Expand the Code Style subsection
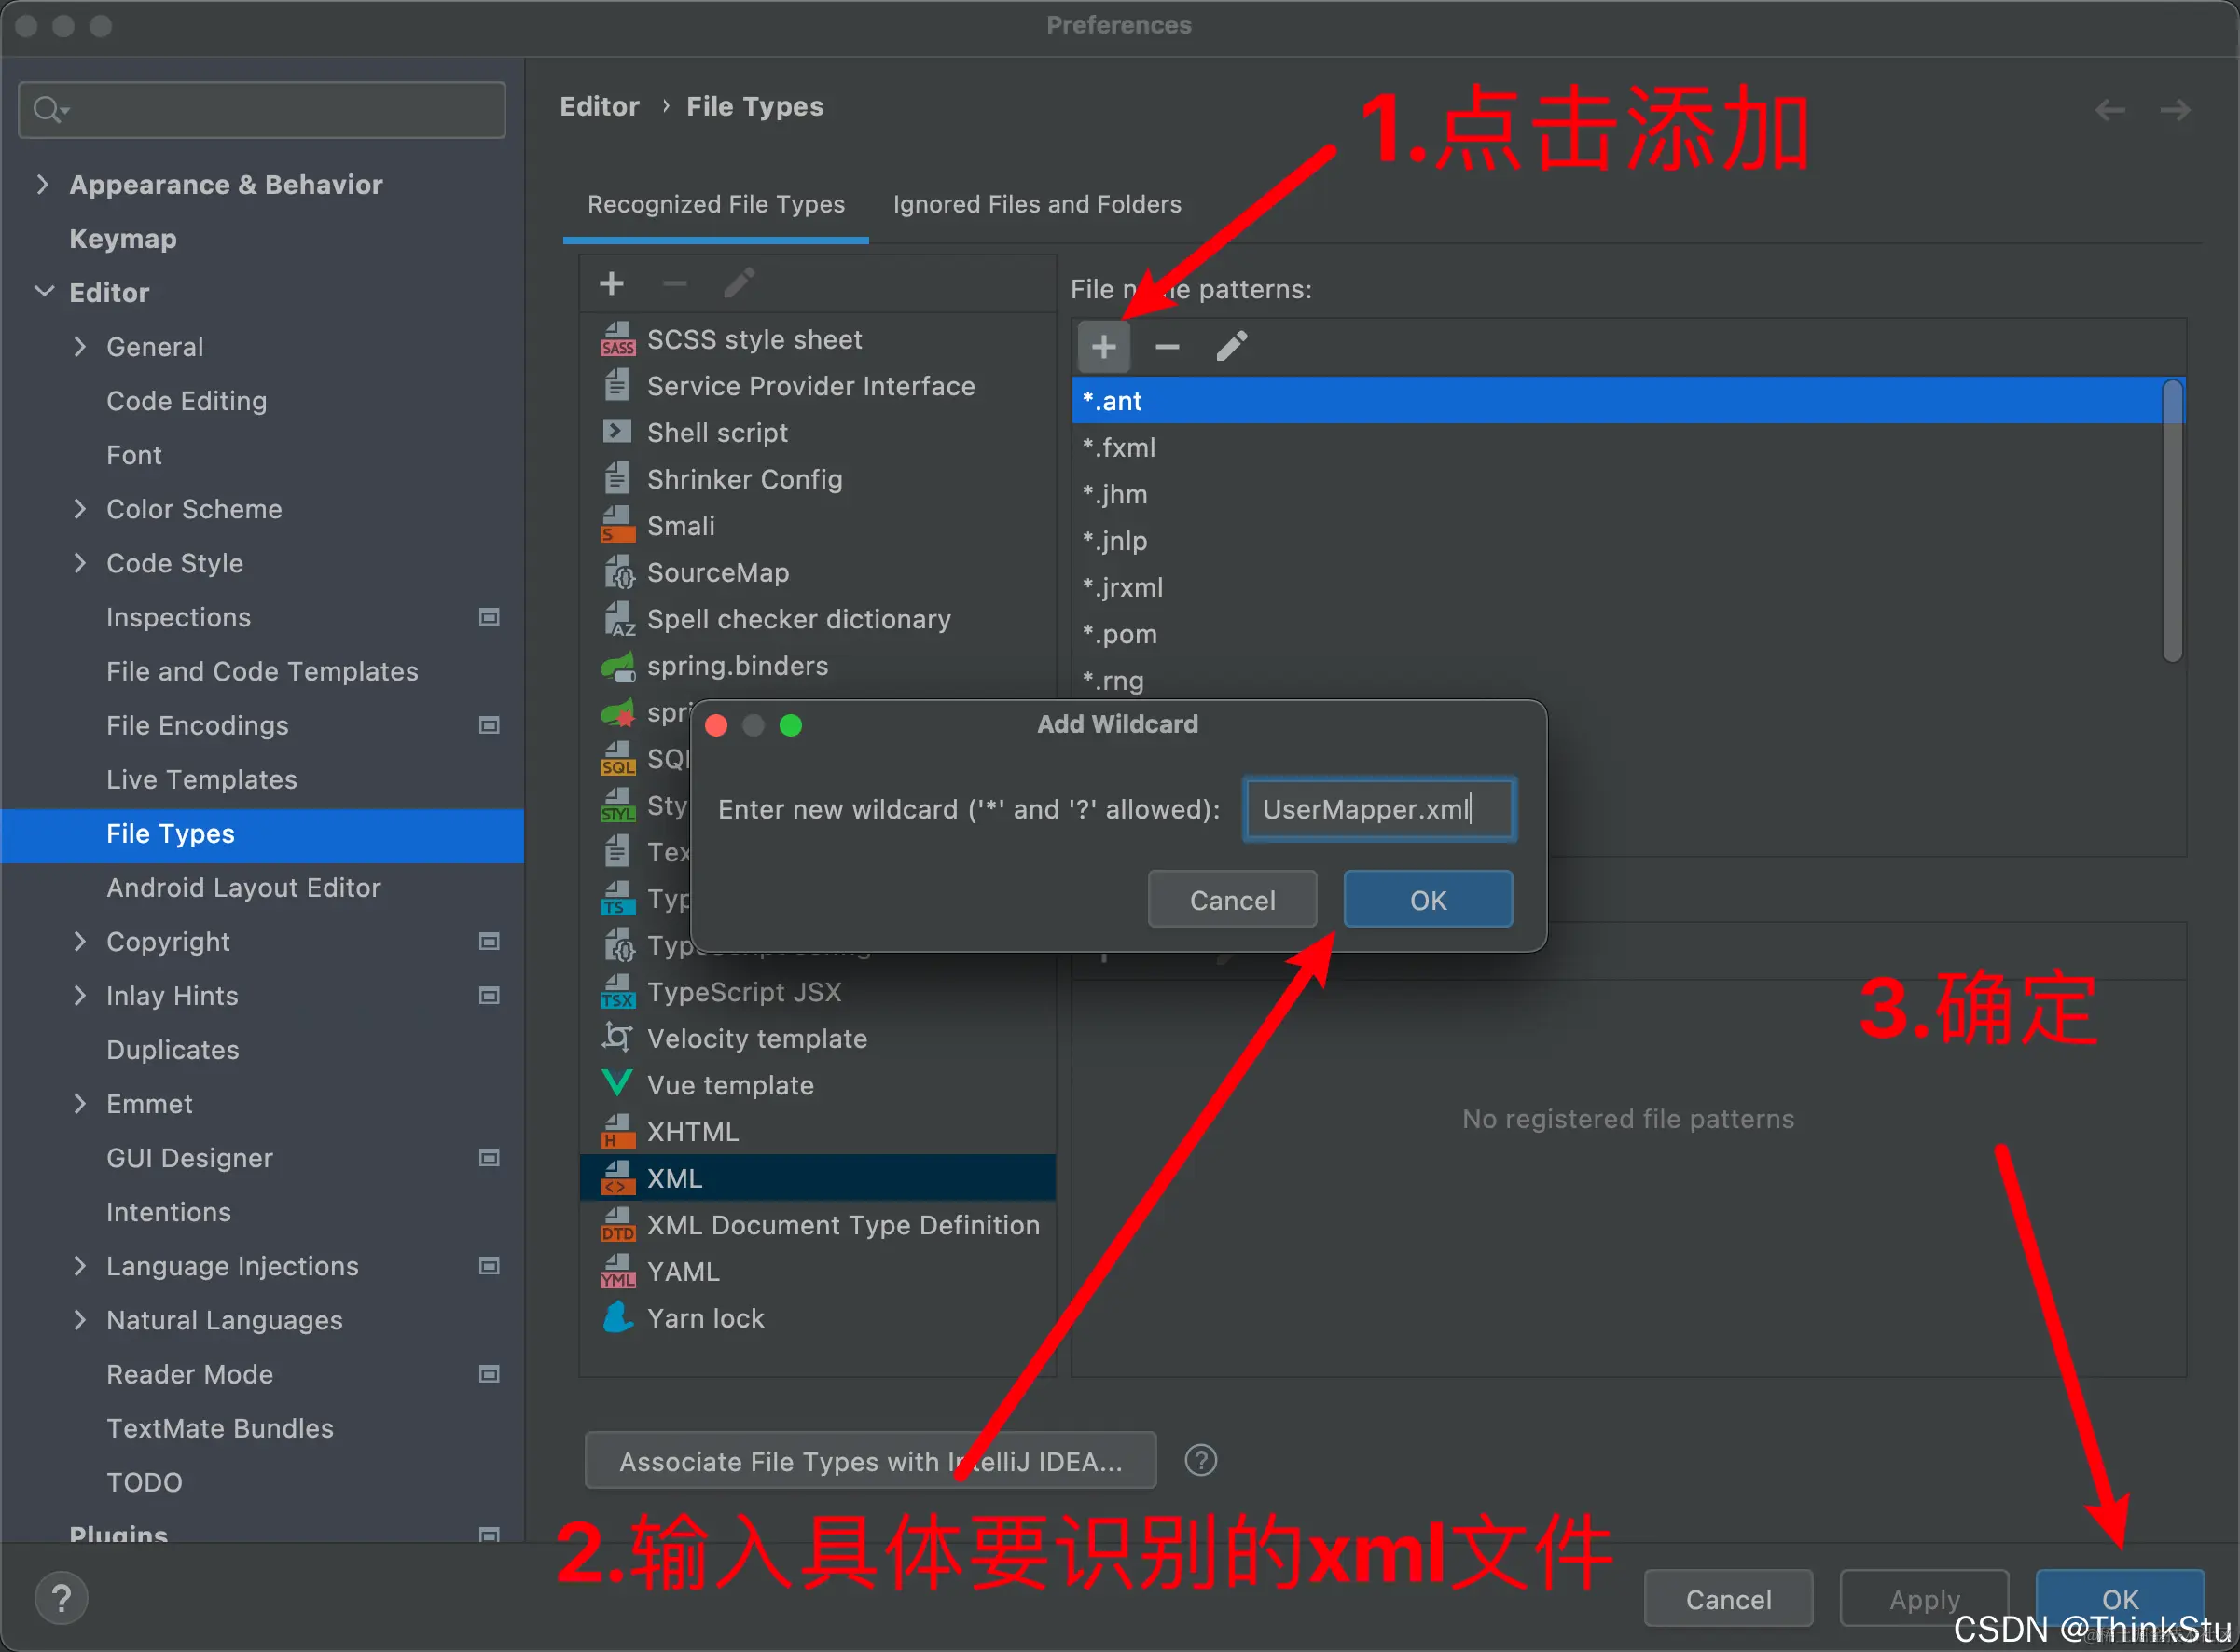 [x=80, y=563]
